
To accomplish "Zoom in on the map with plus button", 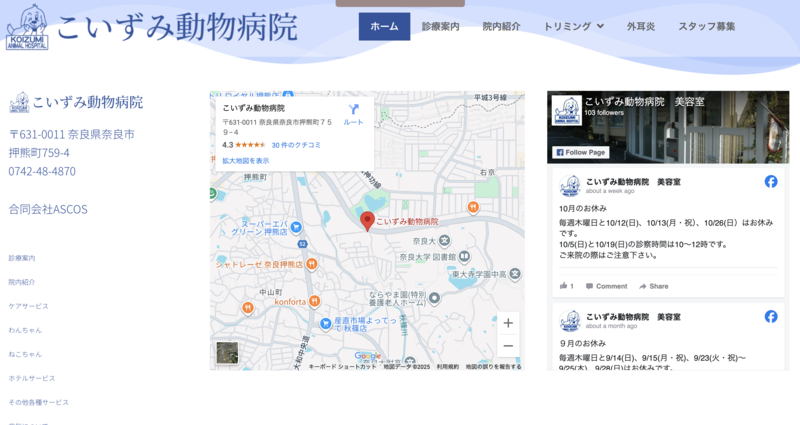I will click(x=508, y=323).
